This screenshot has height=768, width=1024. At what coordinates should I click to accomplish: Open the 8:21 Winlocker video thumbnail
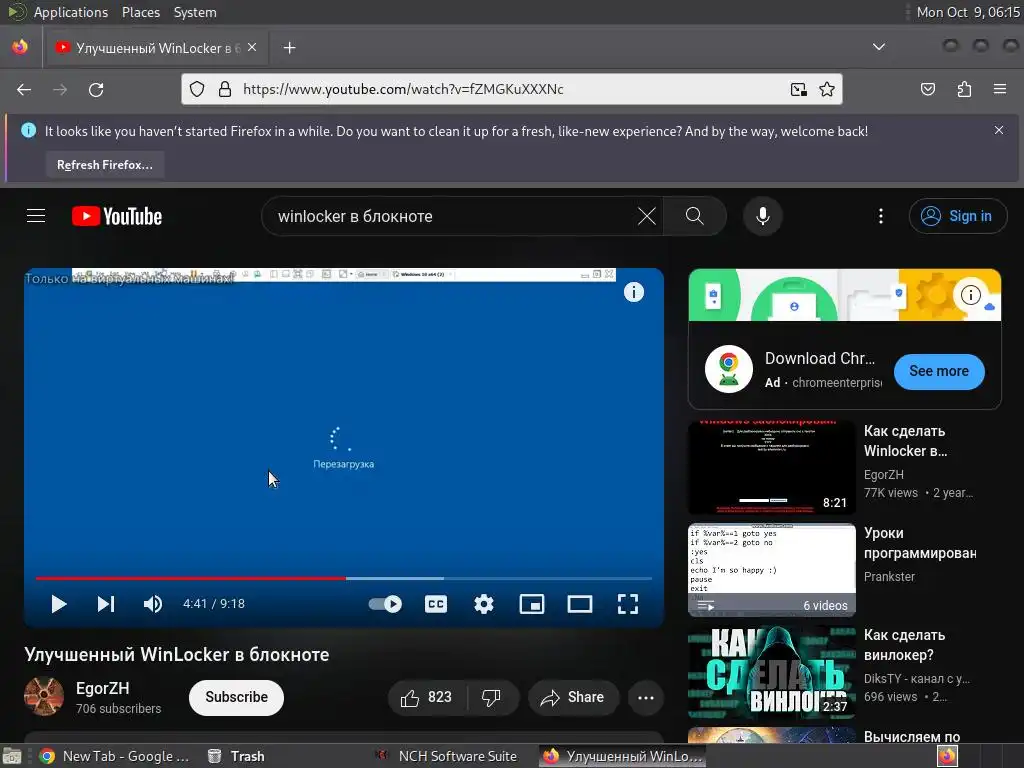[x=772, y=467]
